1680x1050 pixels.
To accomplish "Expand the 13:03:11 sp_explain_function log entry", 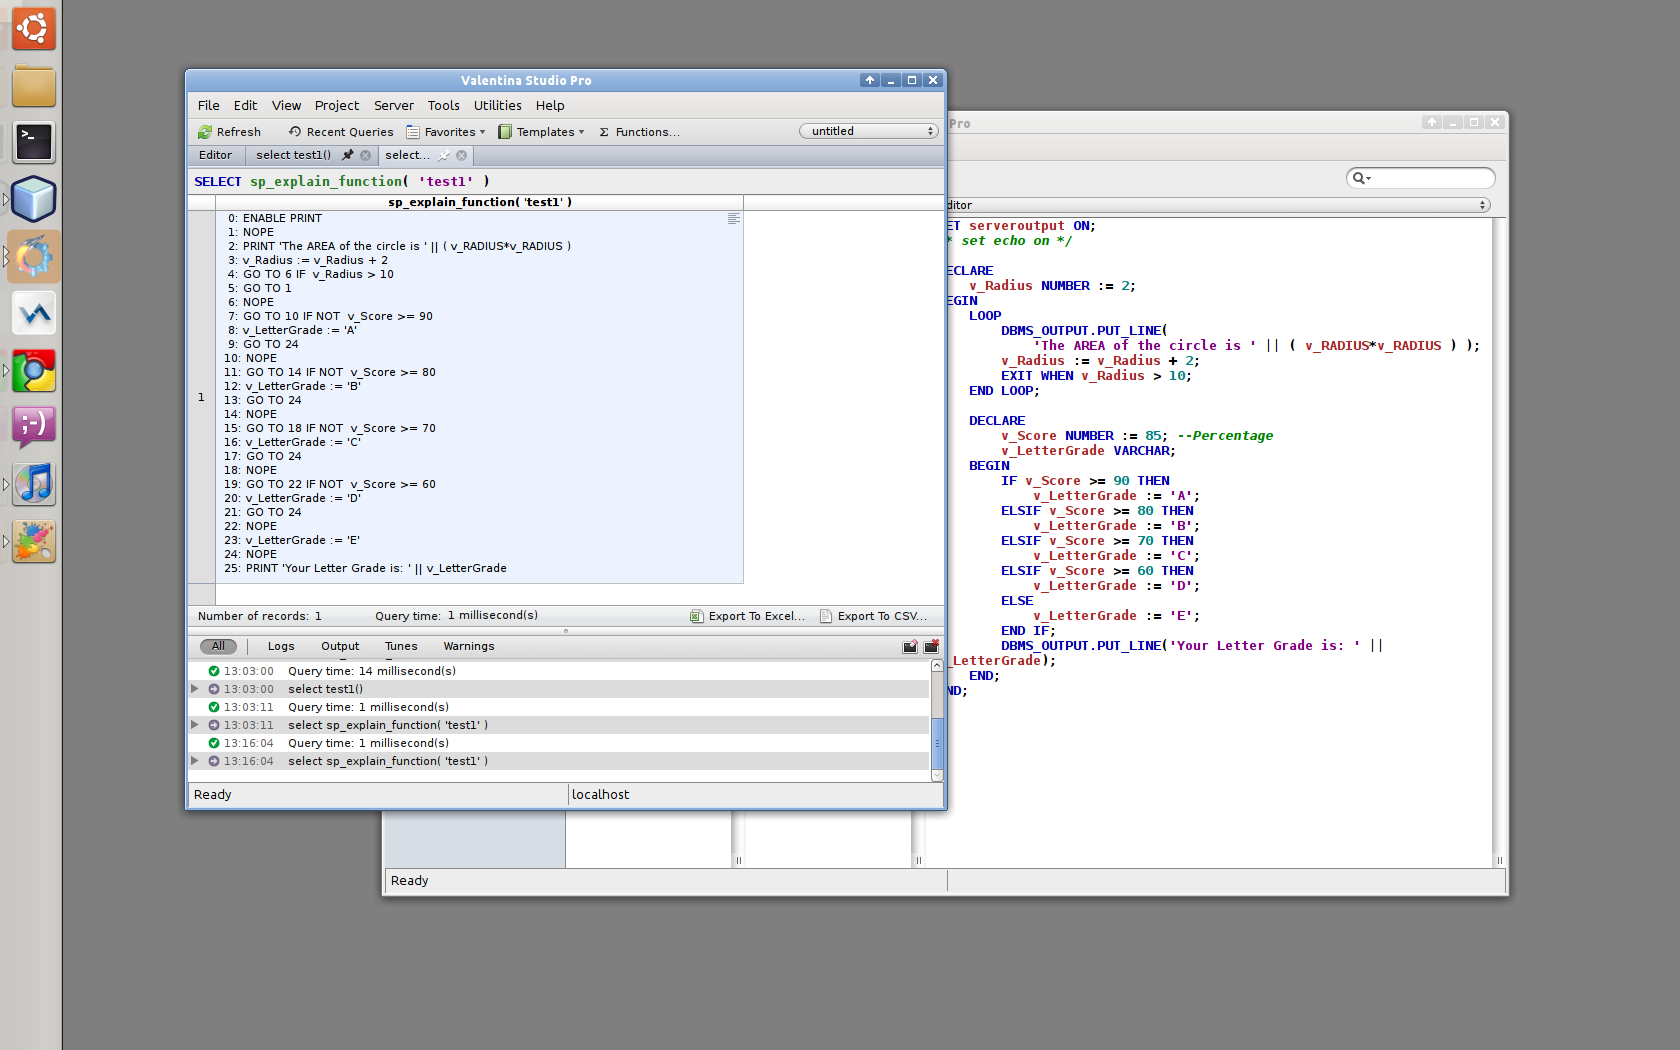I will pyautogui.click(x=195, y=725).
